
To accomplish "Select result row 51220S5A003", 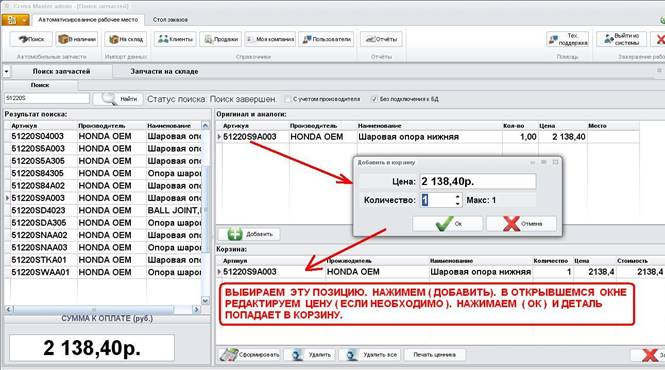I will tap(103, 149).
